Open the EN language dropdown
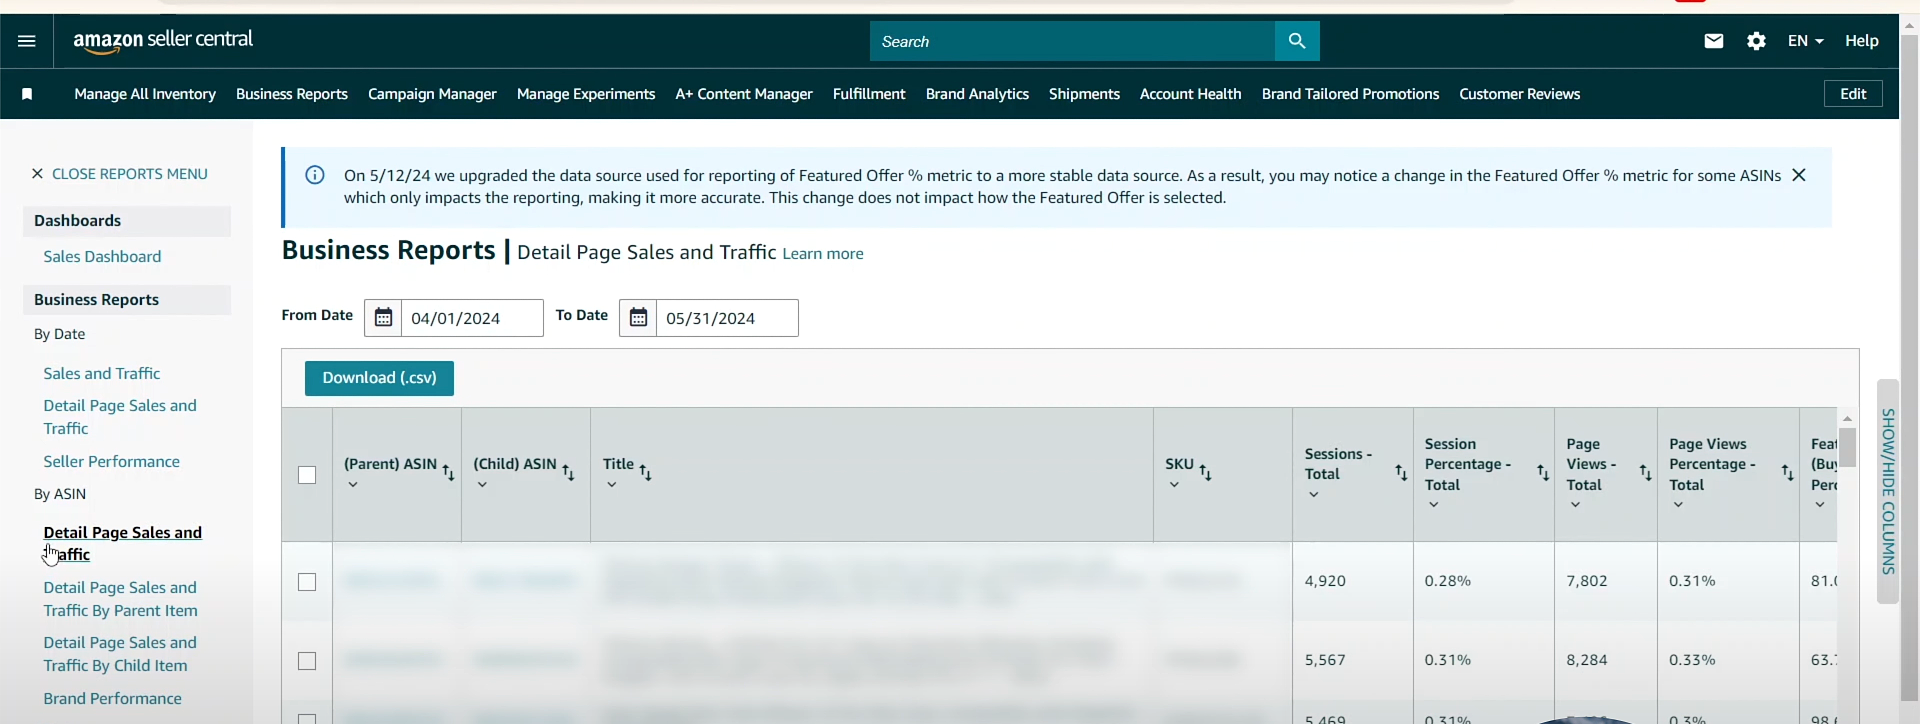Viewport: 1920px width, 724px height. (x=1806, y=41)
